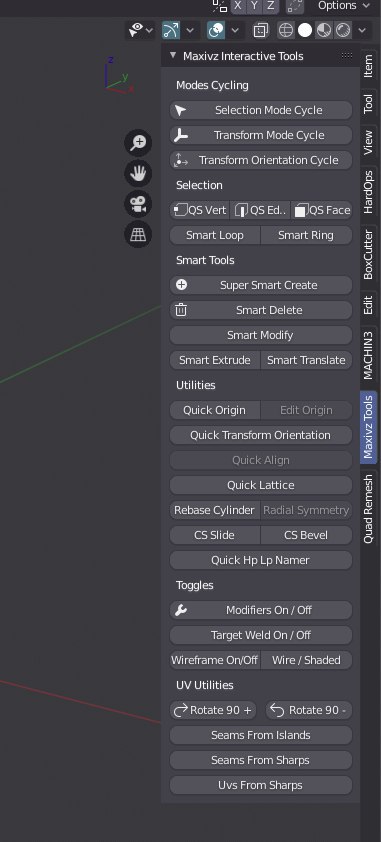Screen dimensions: 381x842
Task: Open overlays options dropdown arrow
Action: [x=235, y=31]
